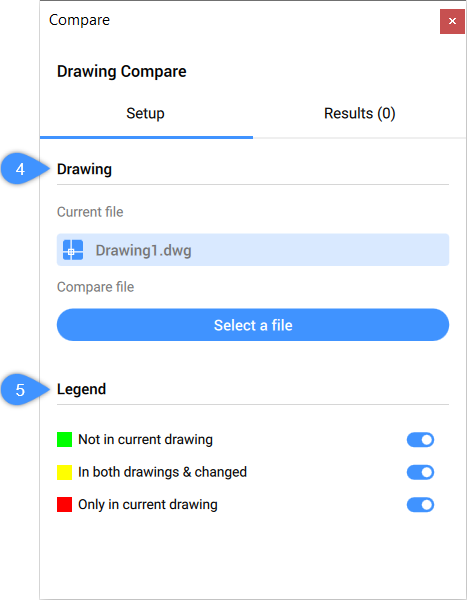Click the Drawing1.dwg file icon

tap(73, 250)
